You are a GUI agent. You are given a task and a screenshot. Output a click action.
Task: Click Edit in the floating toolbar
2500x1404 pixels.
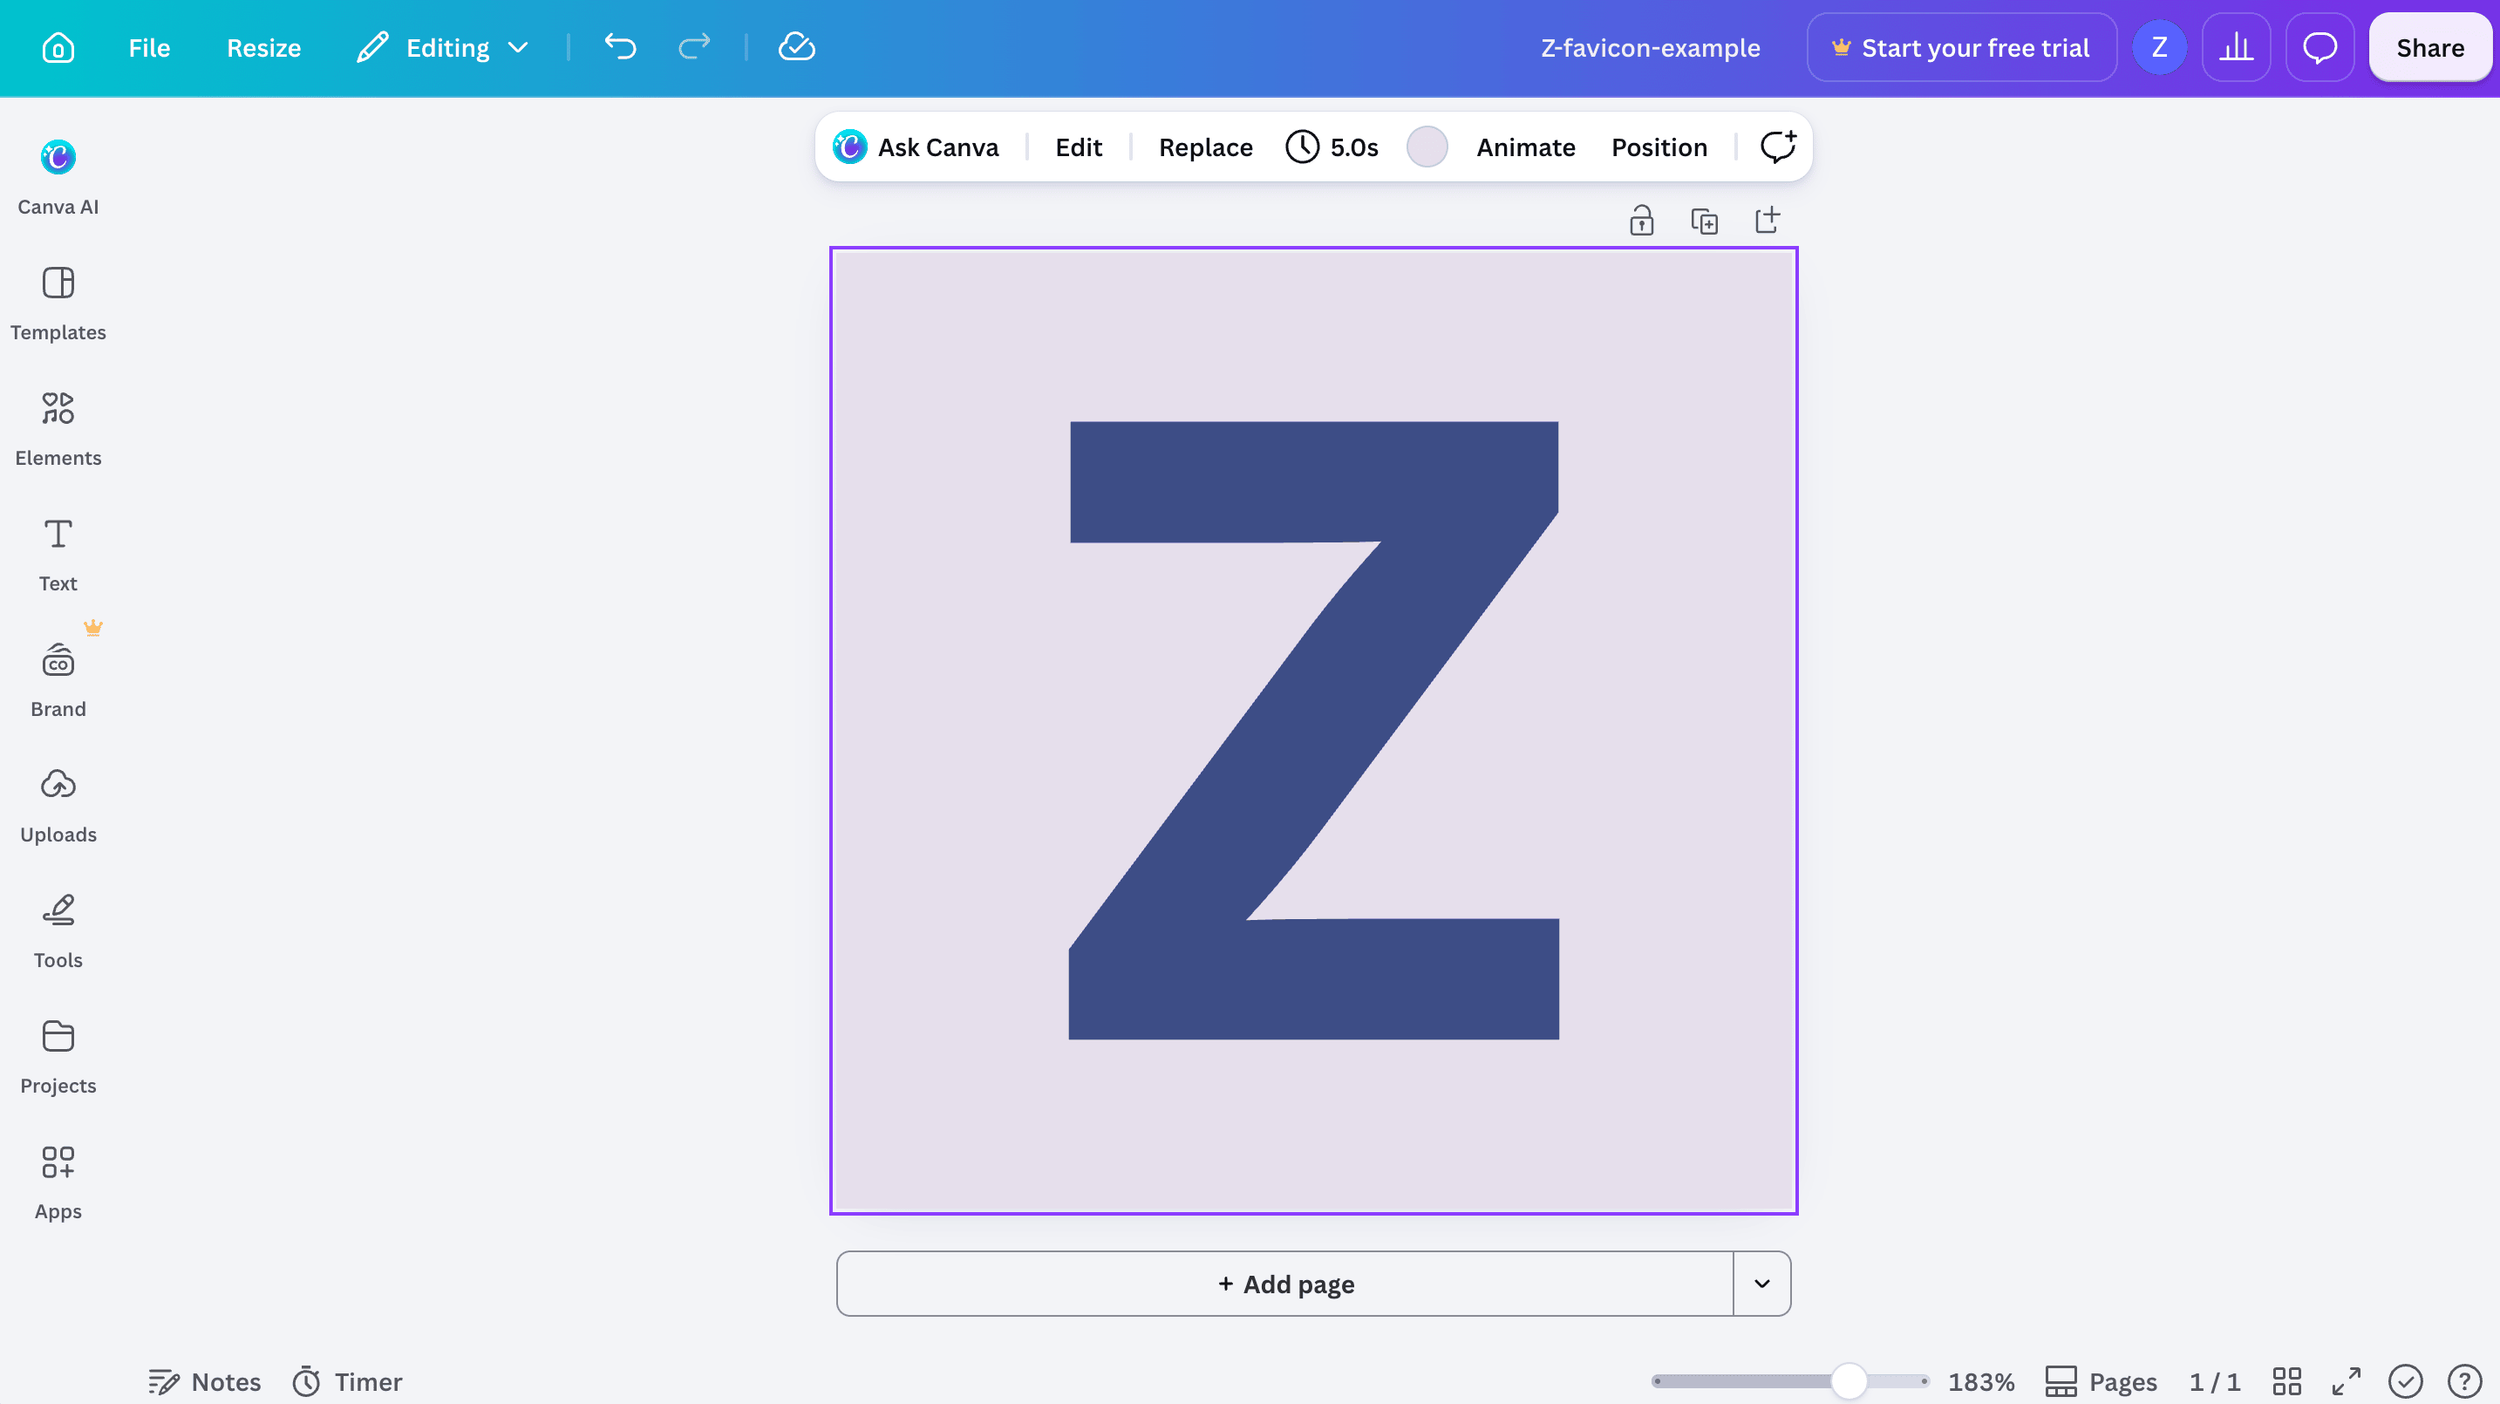coord(1078,147)
